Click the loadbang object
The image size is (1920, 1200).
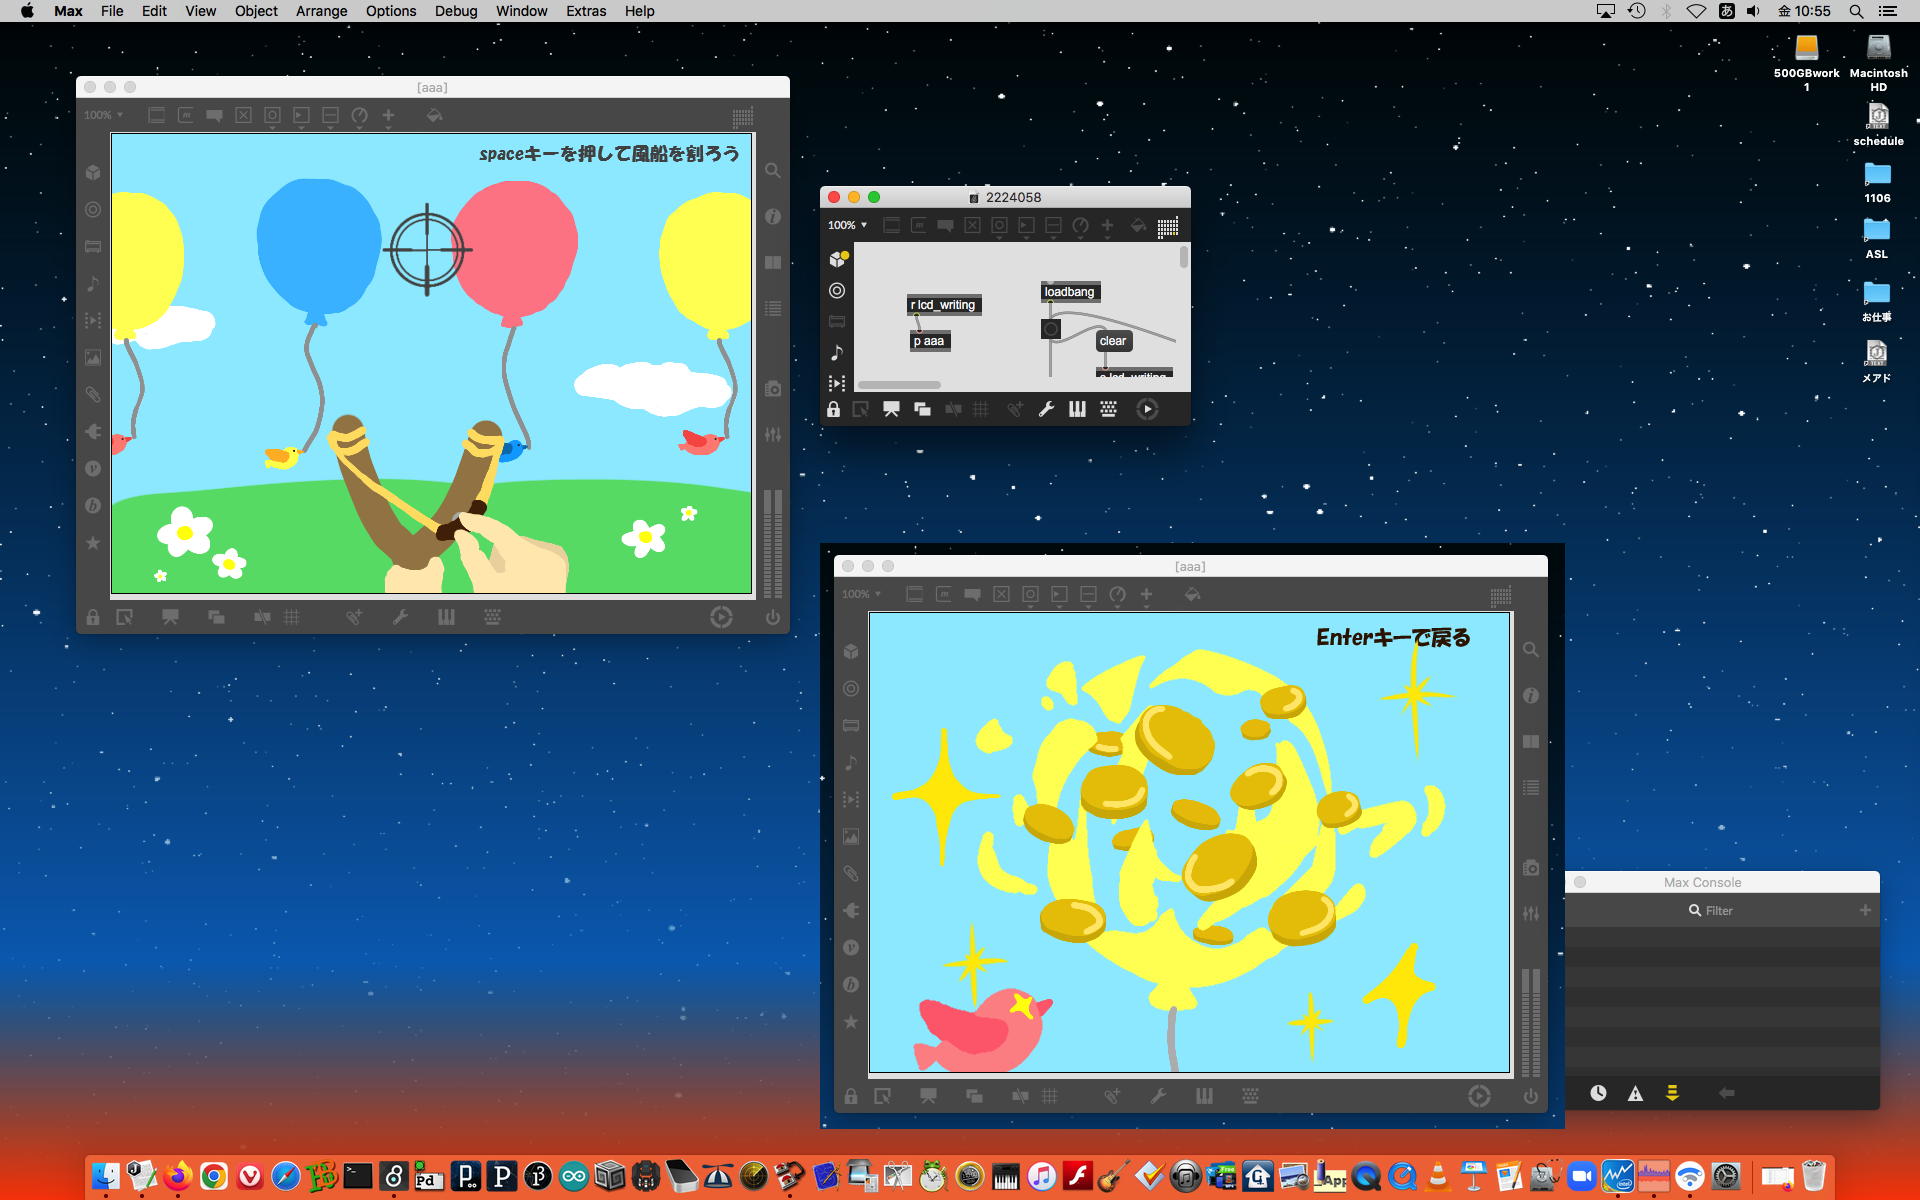[x=1069, y=292]
